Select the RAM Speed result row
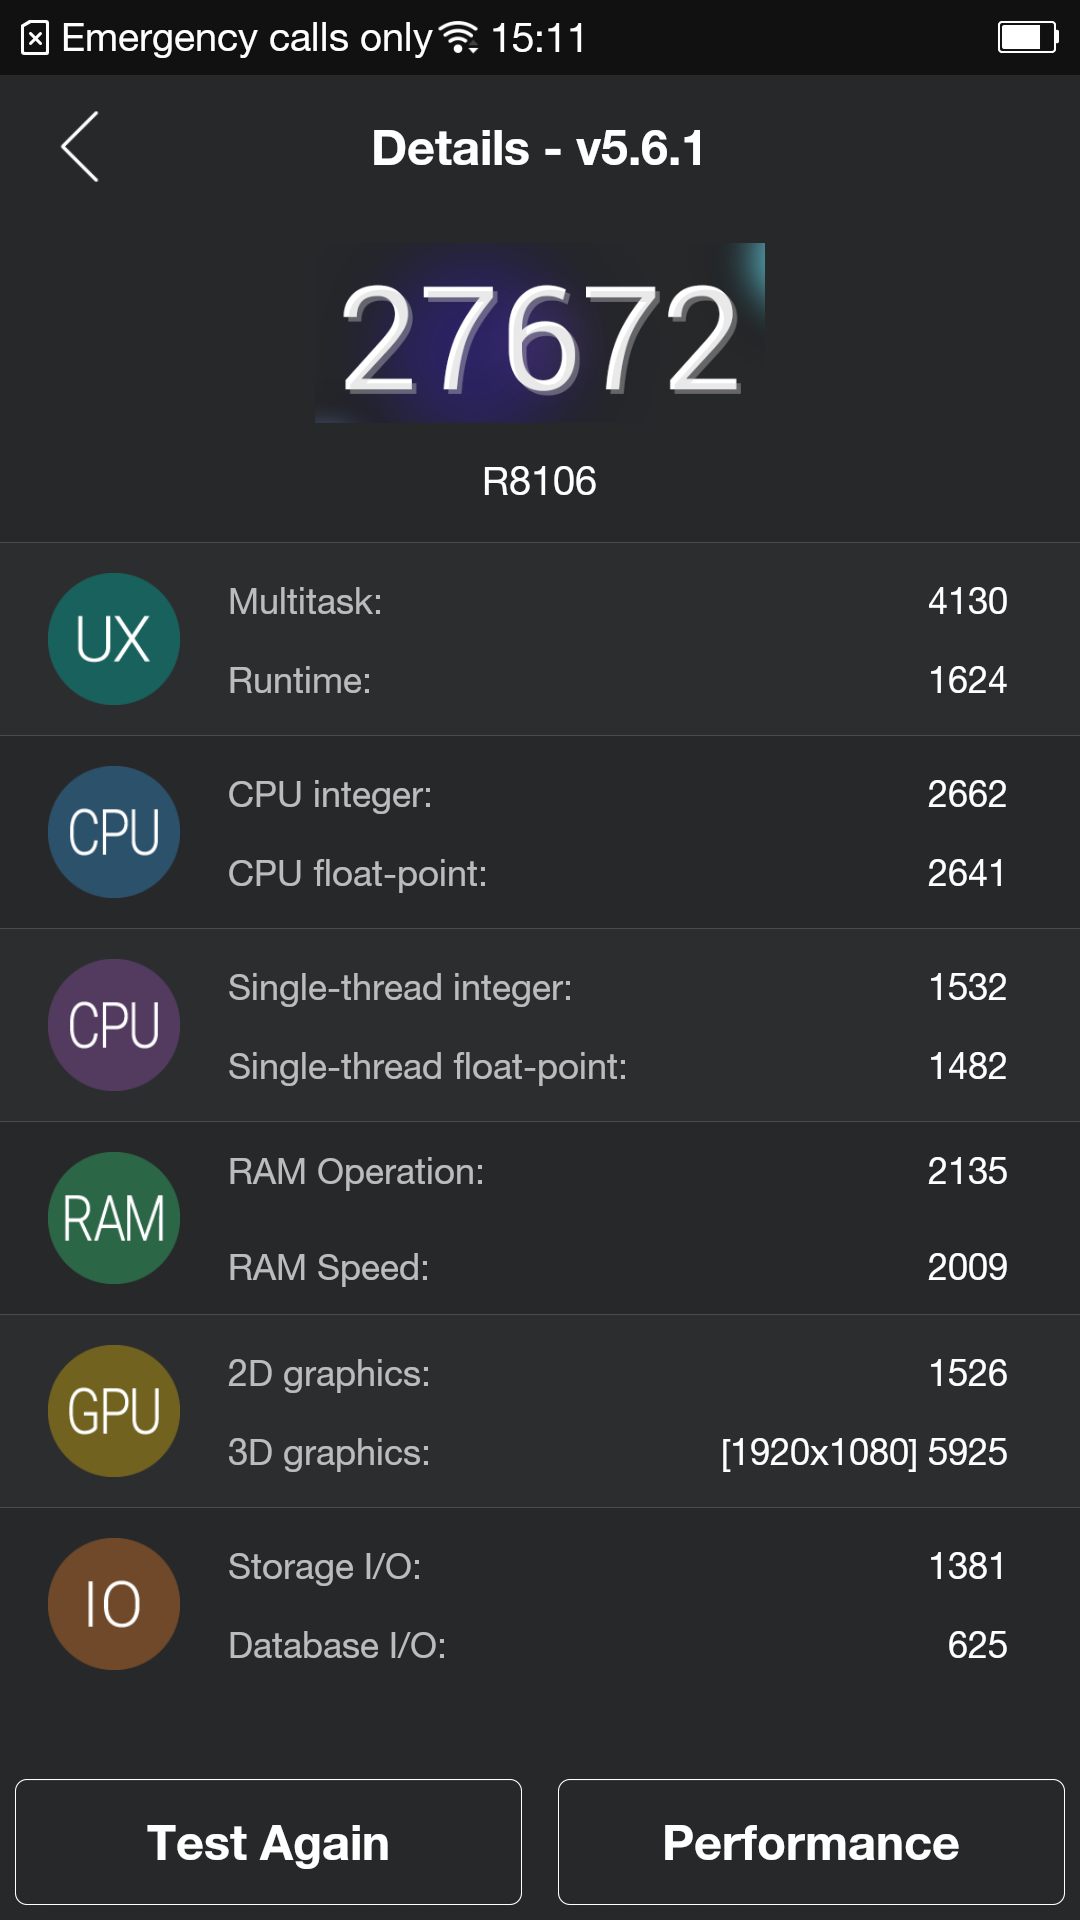 coord(617,1267)
